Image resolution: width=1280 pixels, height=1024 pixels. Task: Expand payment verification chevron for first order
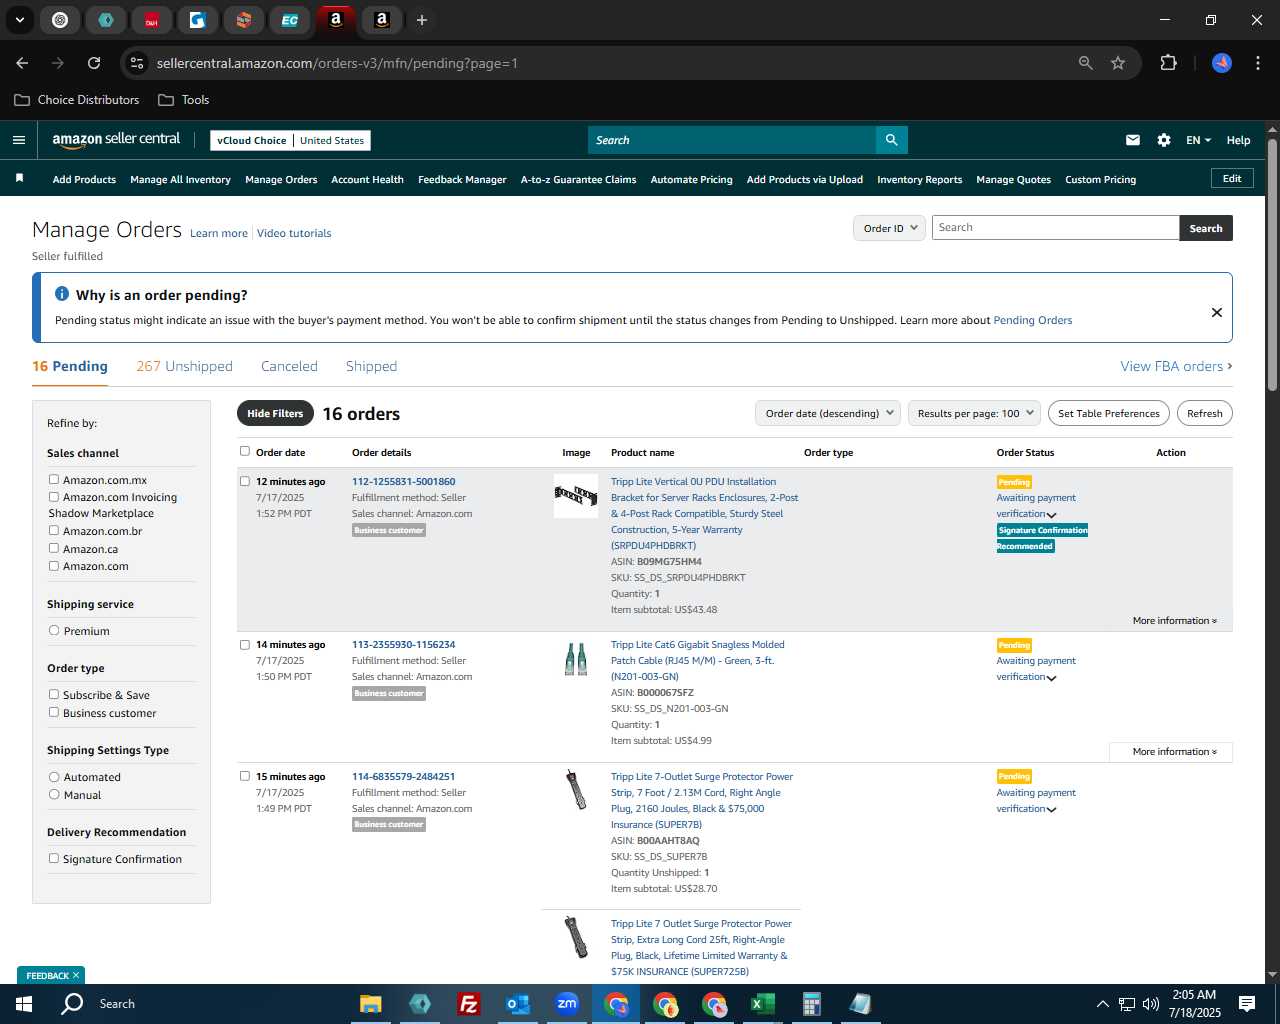[1052, 515]
